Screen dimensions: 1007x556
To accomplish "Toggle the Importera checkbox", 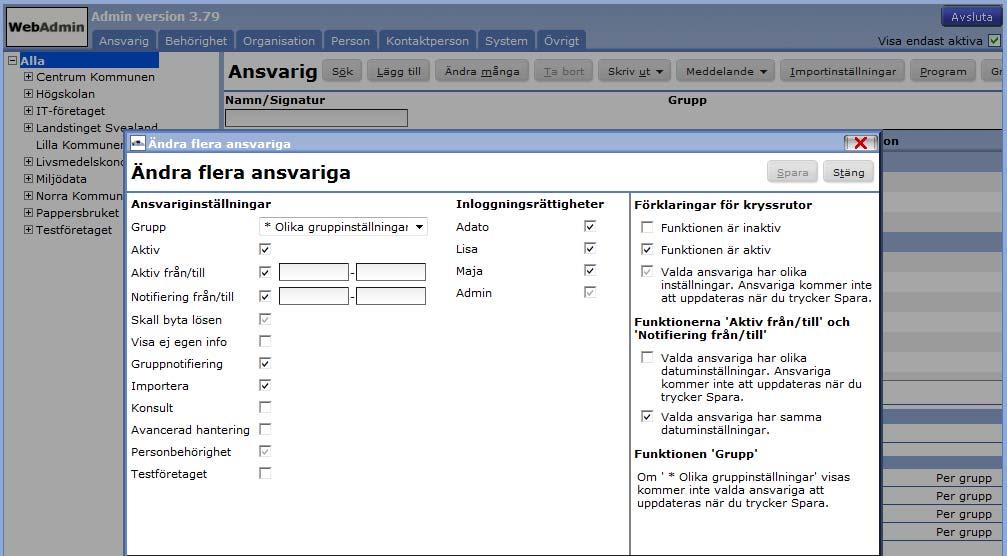I will point(265,385).
